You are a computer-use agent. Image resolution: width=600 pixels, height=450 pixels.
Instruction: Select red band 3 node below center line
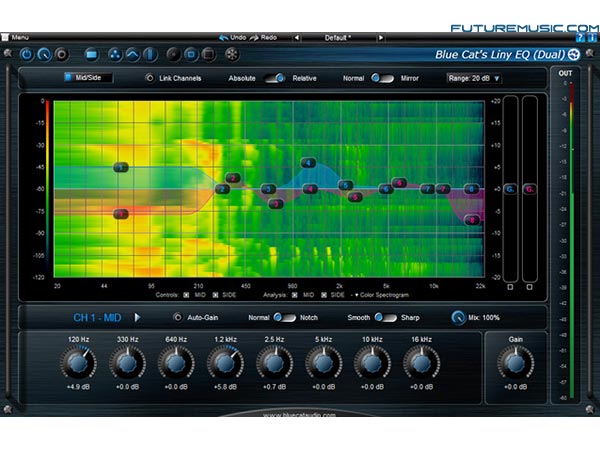coord(276,204)
